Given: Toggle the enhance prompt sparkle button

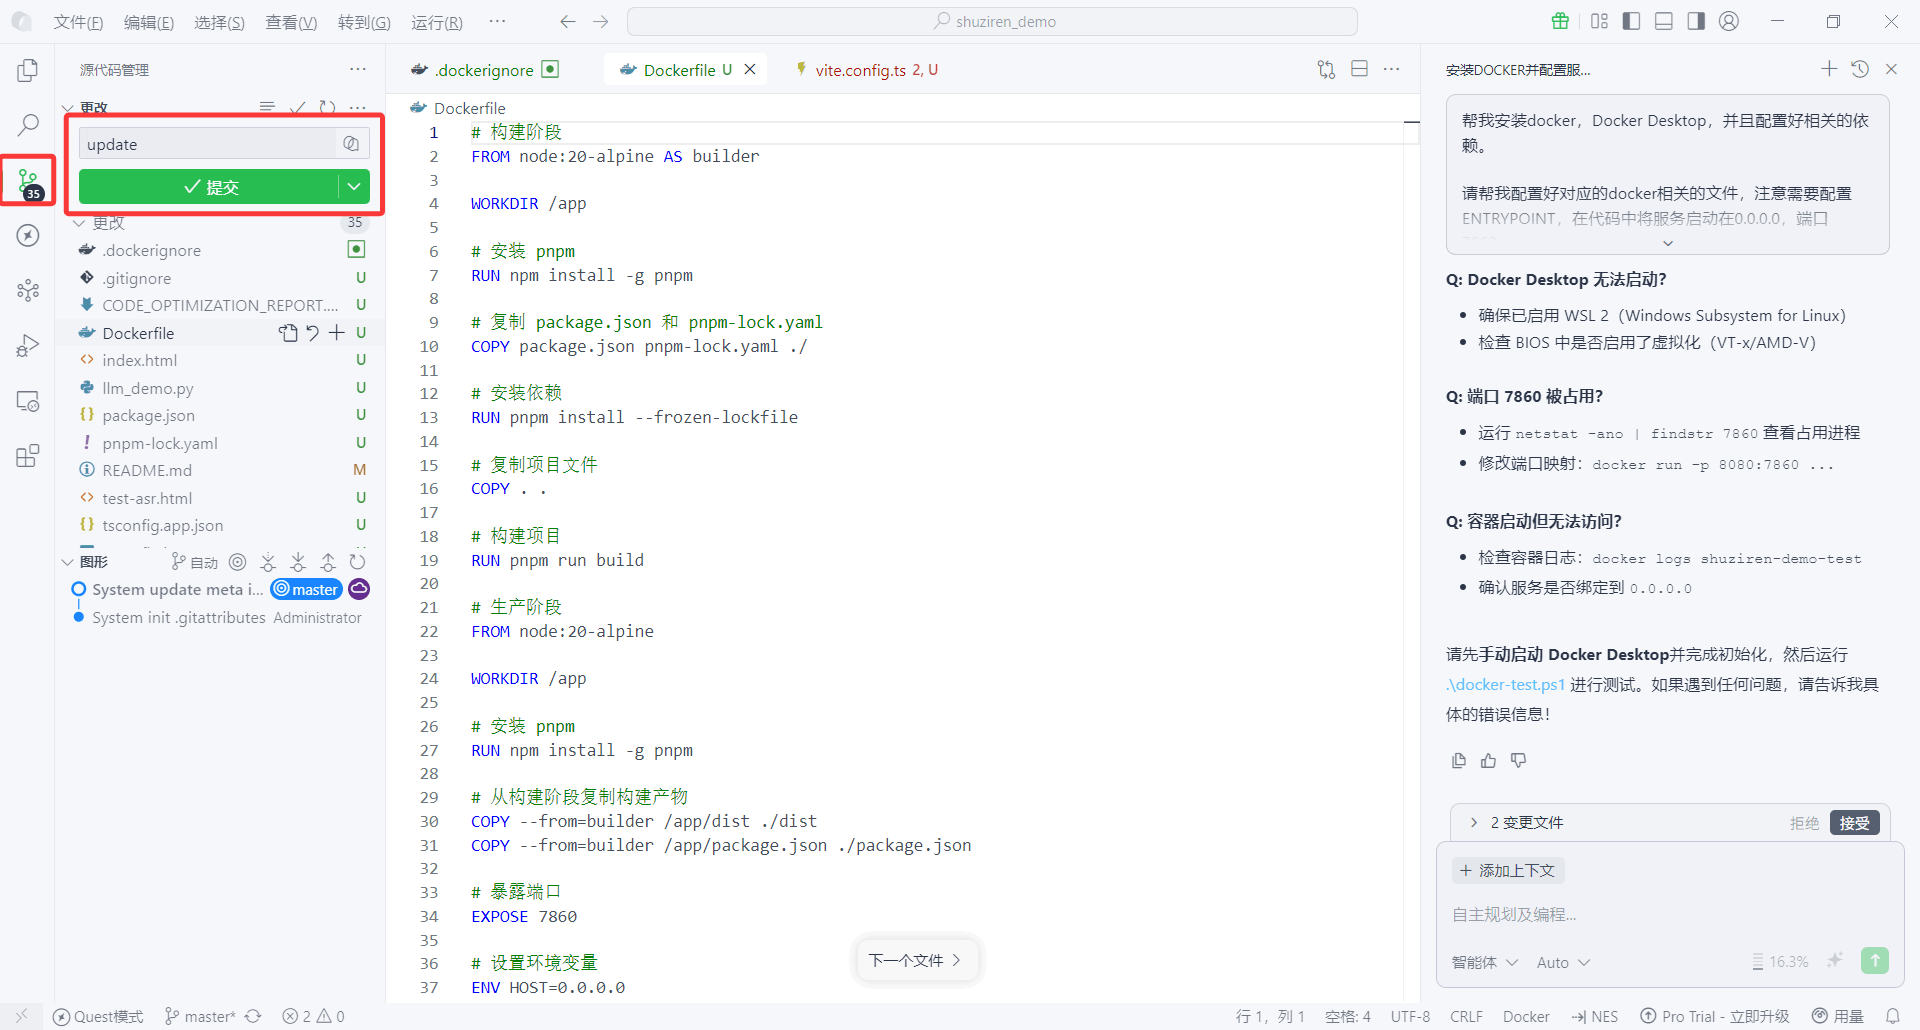Looking at the screenshot, I should click(x=1835, y=961).
